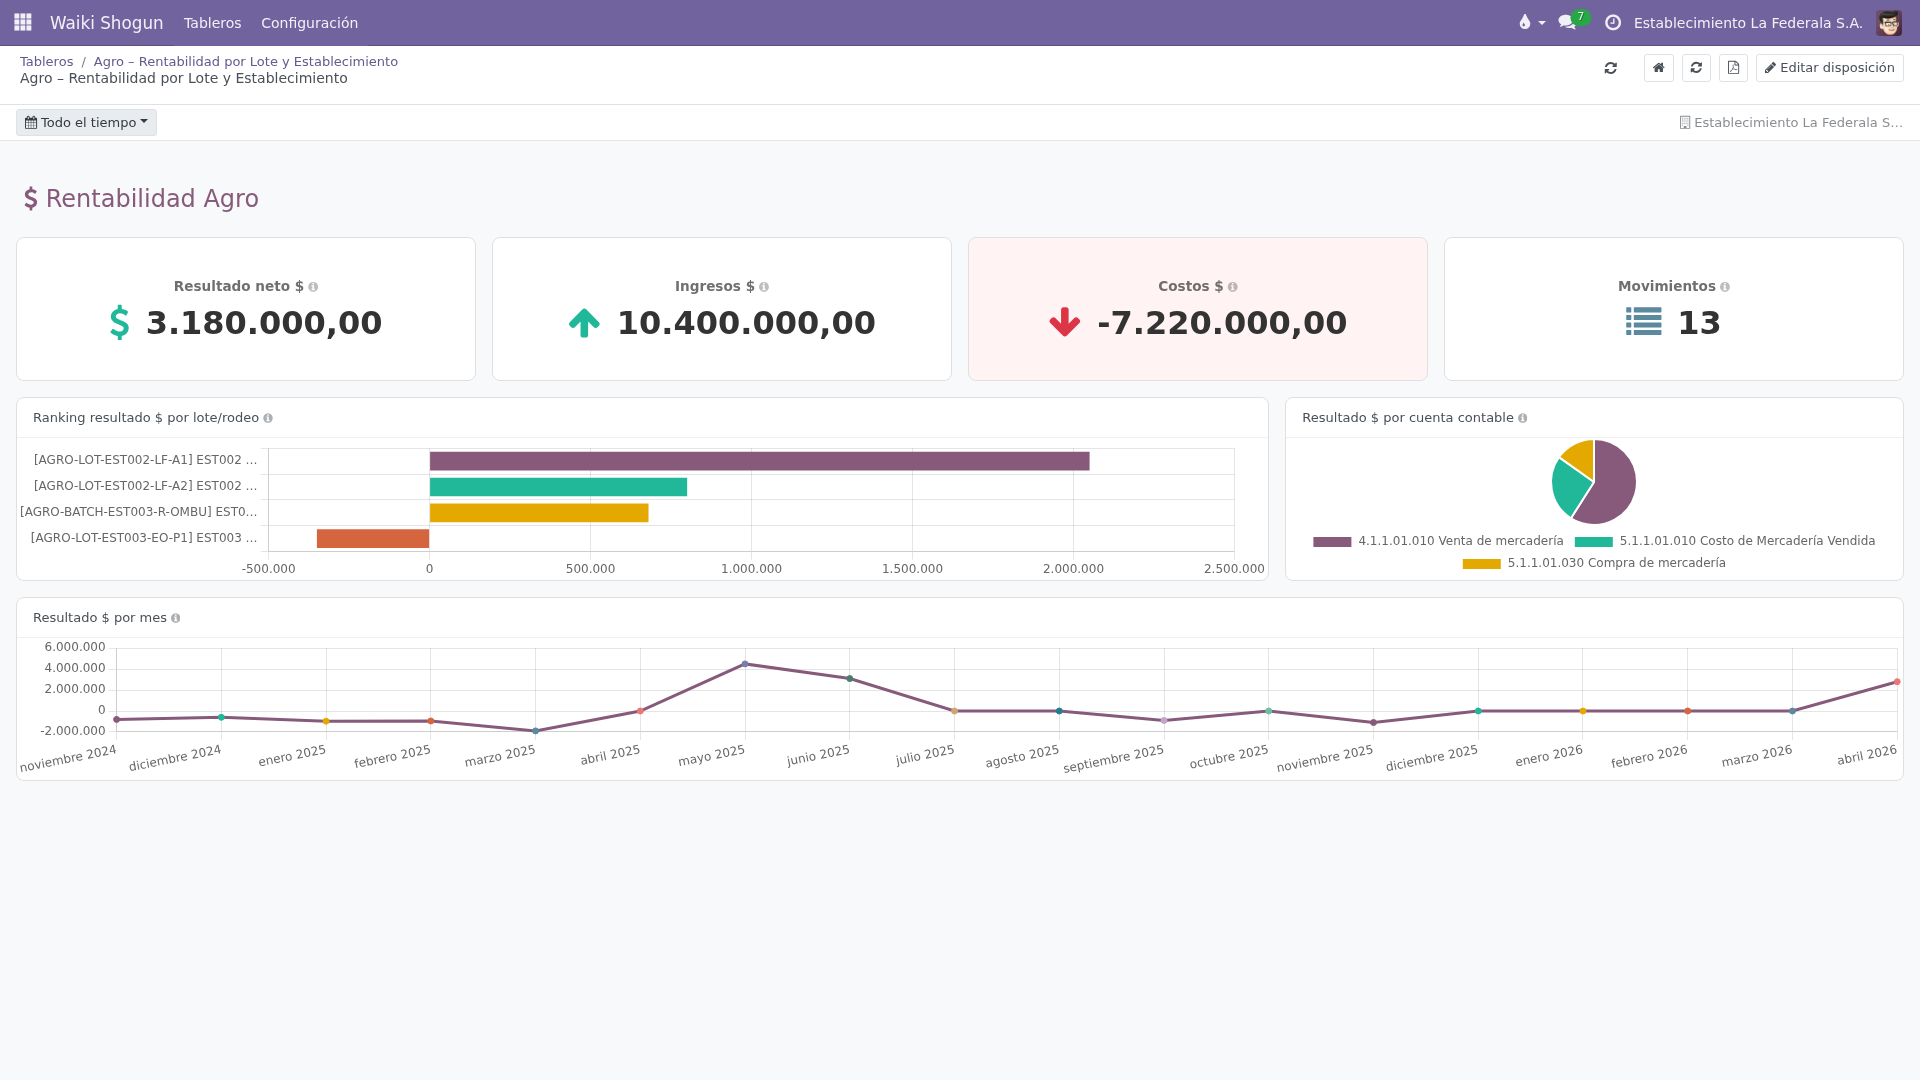This screenshot has width=1920, height=1080.
Task: Open the Configuración menu
Action: click(309, 22)
